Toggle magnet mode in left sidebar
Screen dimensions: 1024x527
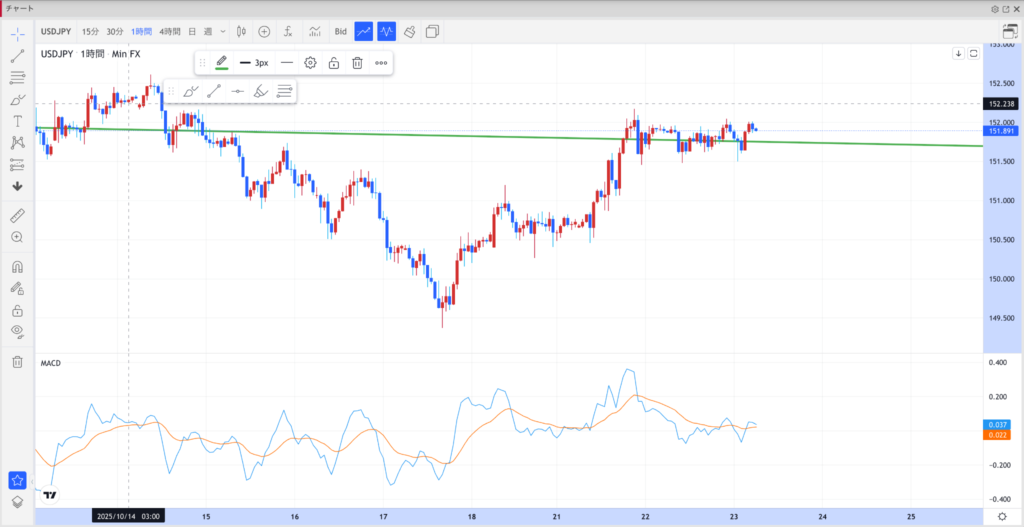coord(17,267)
